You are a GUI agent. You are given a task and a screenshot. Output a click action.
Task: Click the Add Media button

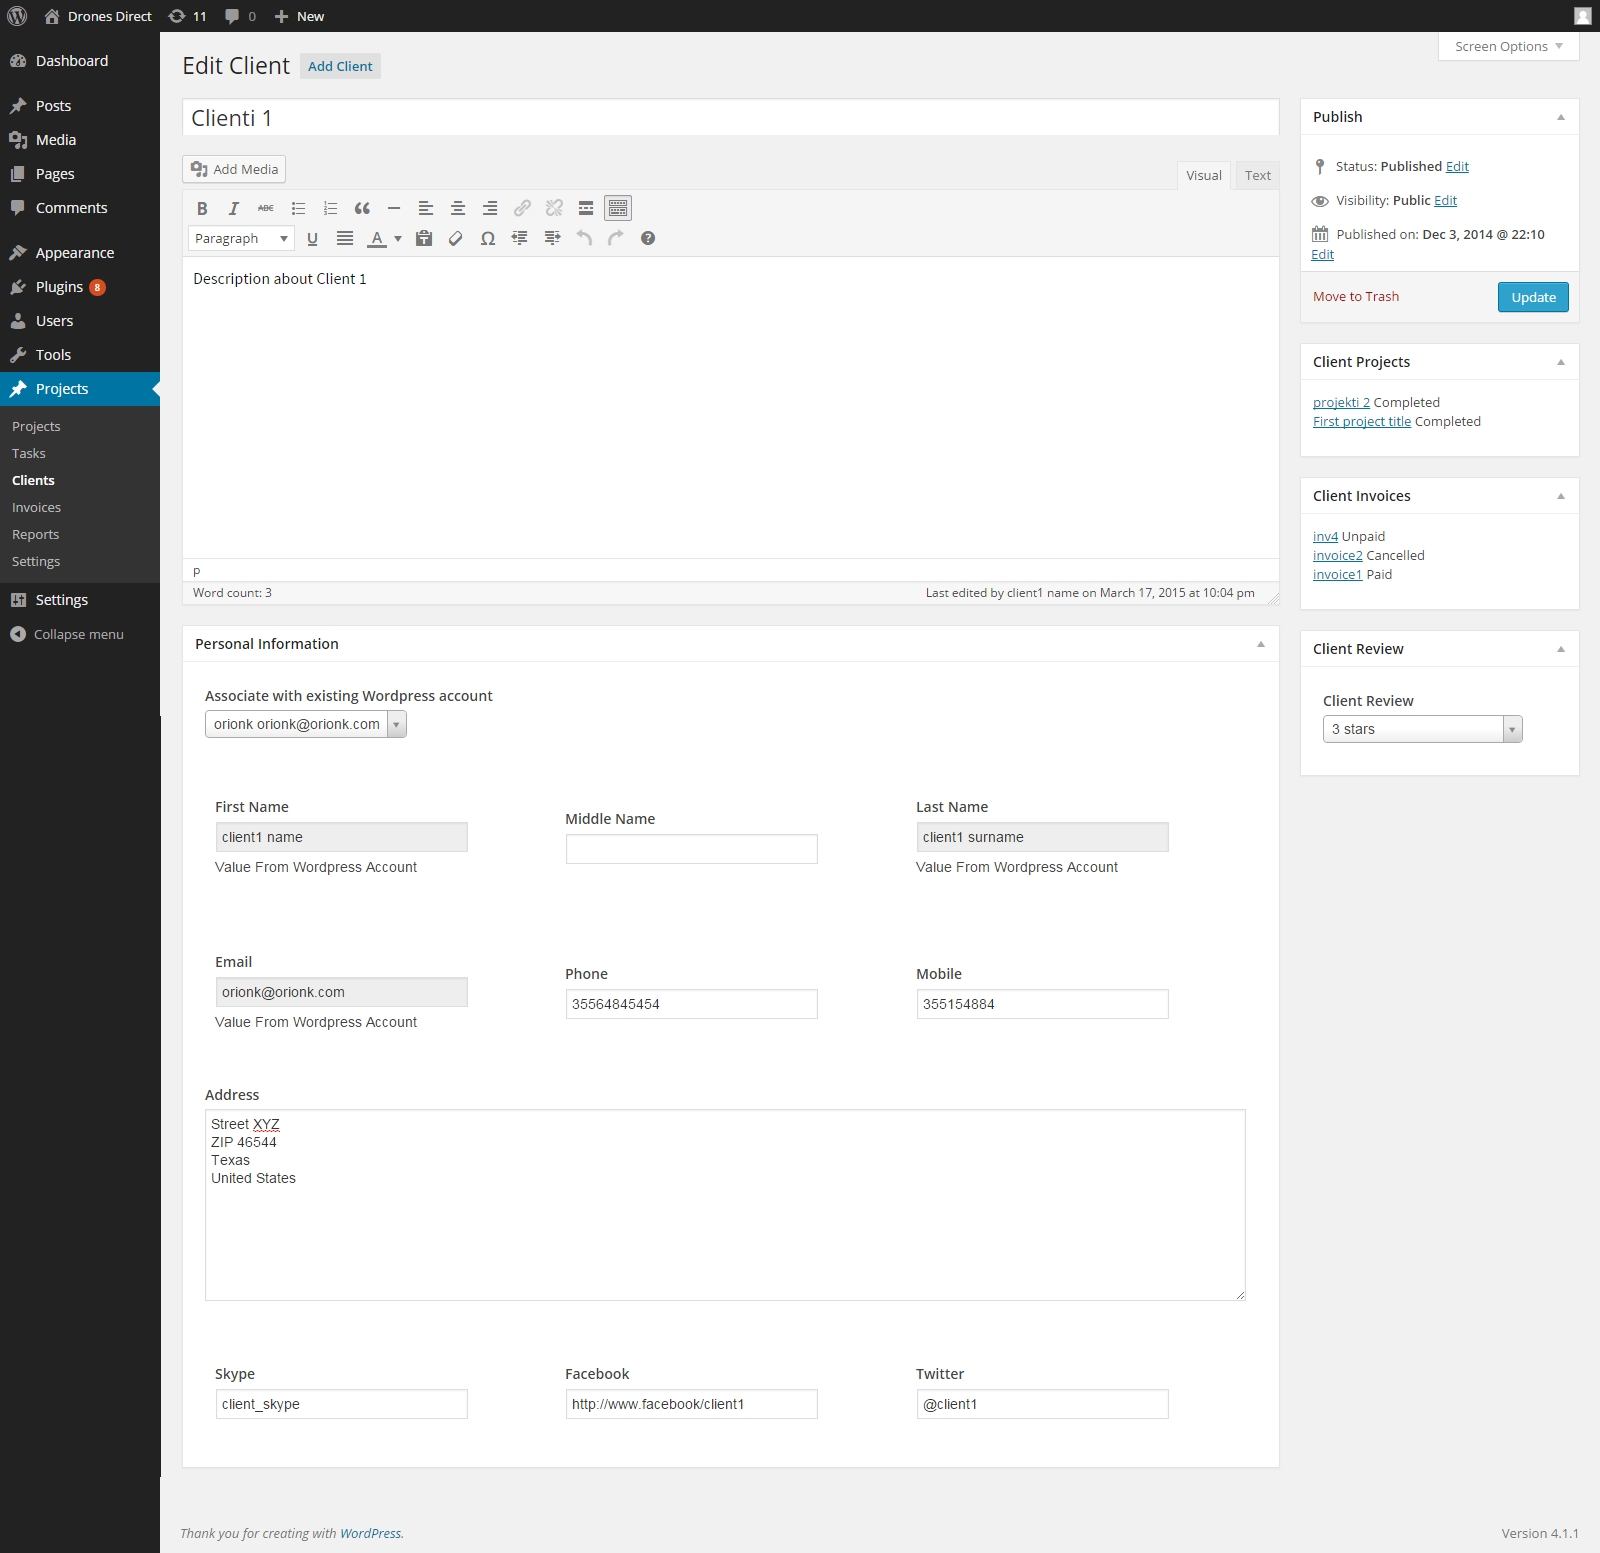pyautogui.click(x=234, y=169)
